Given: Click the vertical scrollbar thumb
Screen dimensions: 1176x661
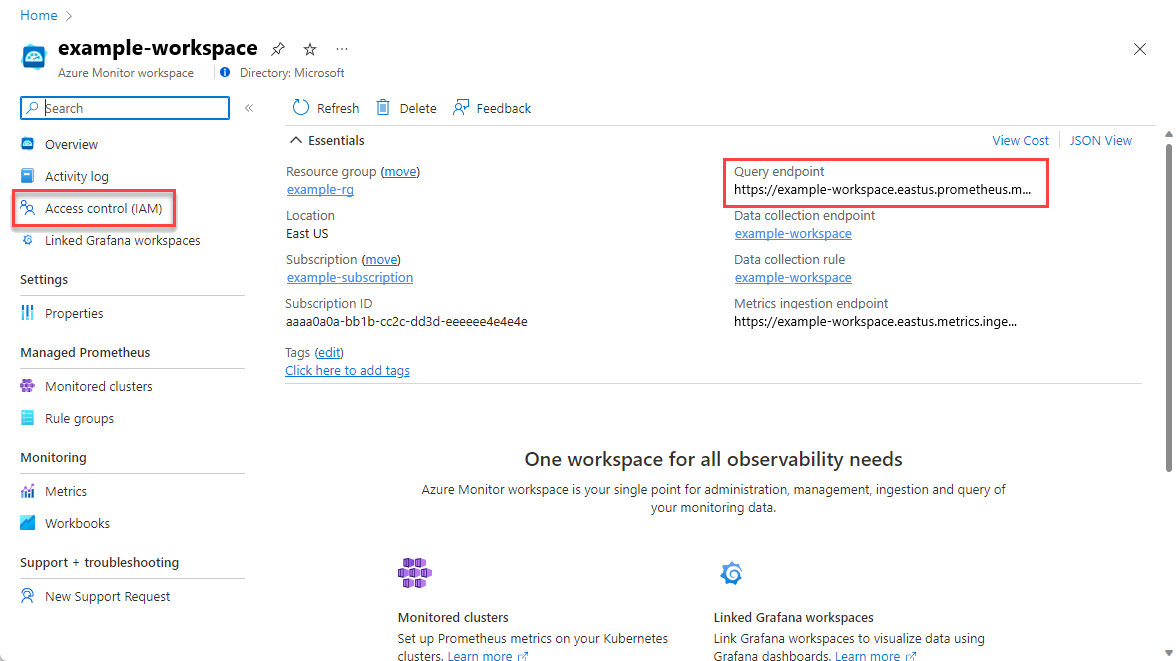Looking at the screenshot, I should point(1168,308).
